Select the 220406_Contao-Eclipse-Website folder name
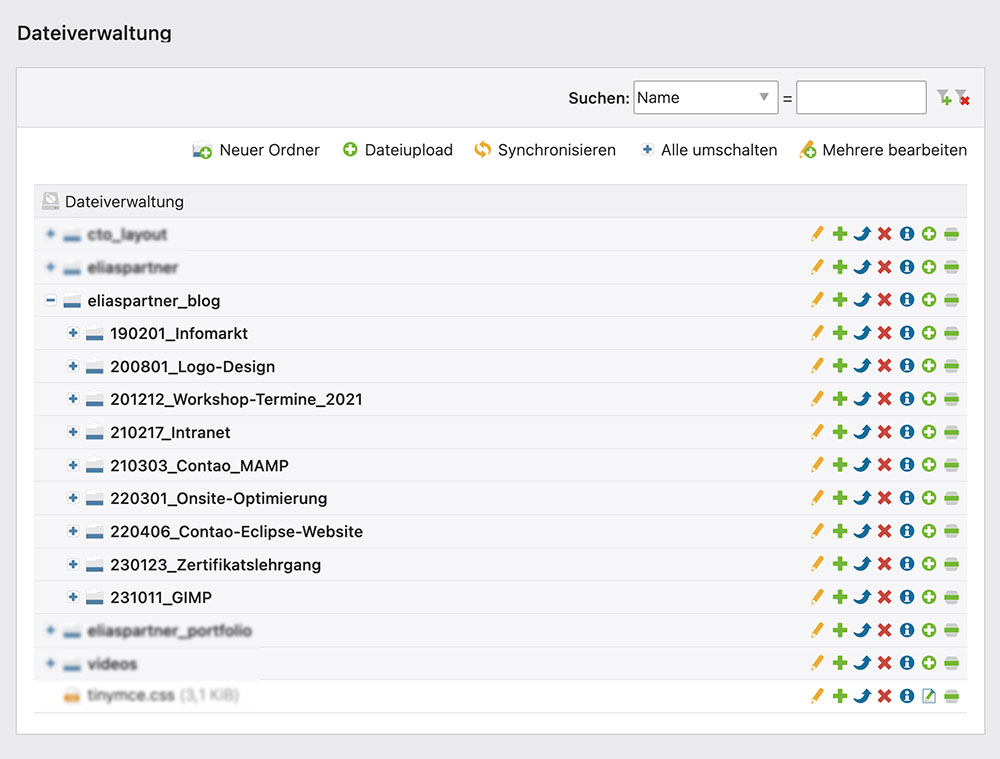The width and height of the screenshot is (1000, 759). (237, 531)
